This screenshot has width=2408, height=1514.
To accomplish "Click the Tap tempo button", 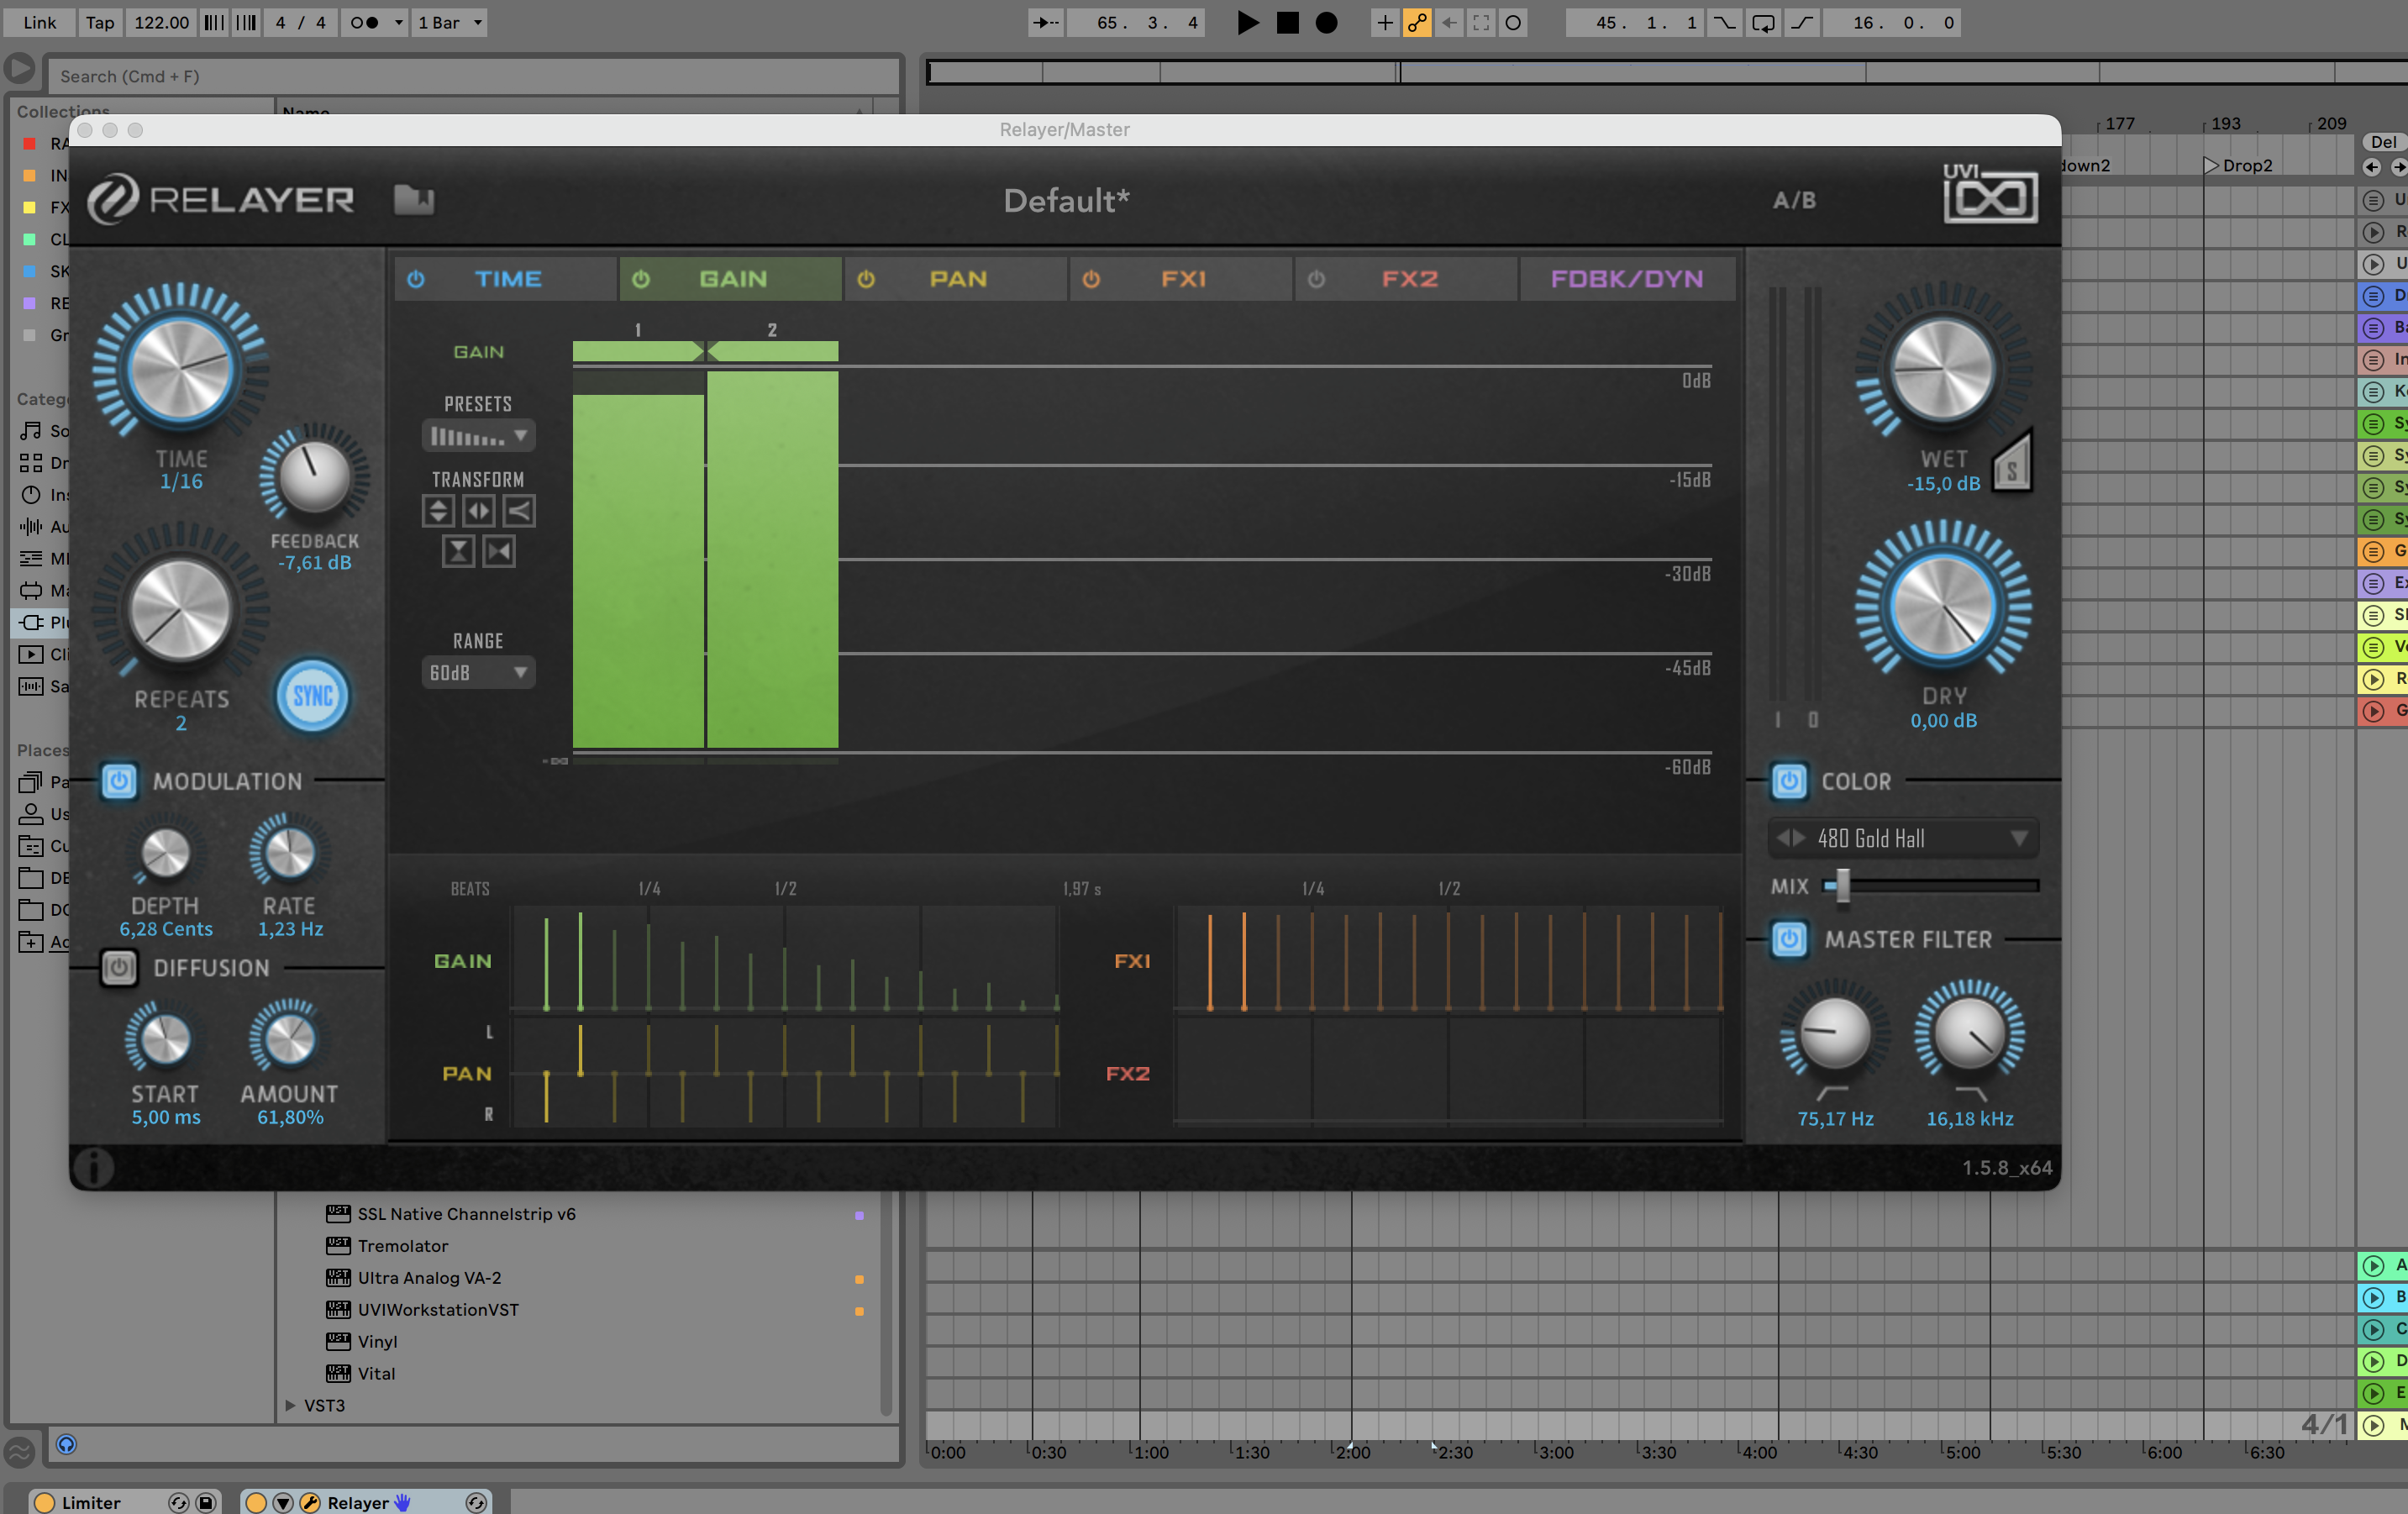I will coord(99,22).
